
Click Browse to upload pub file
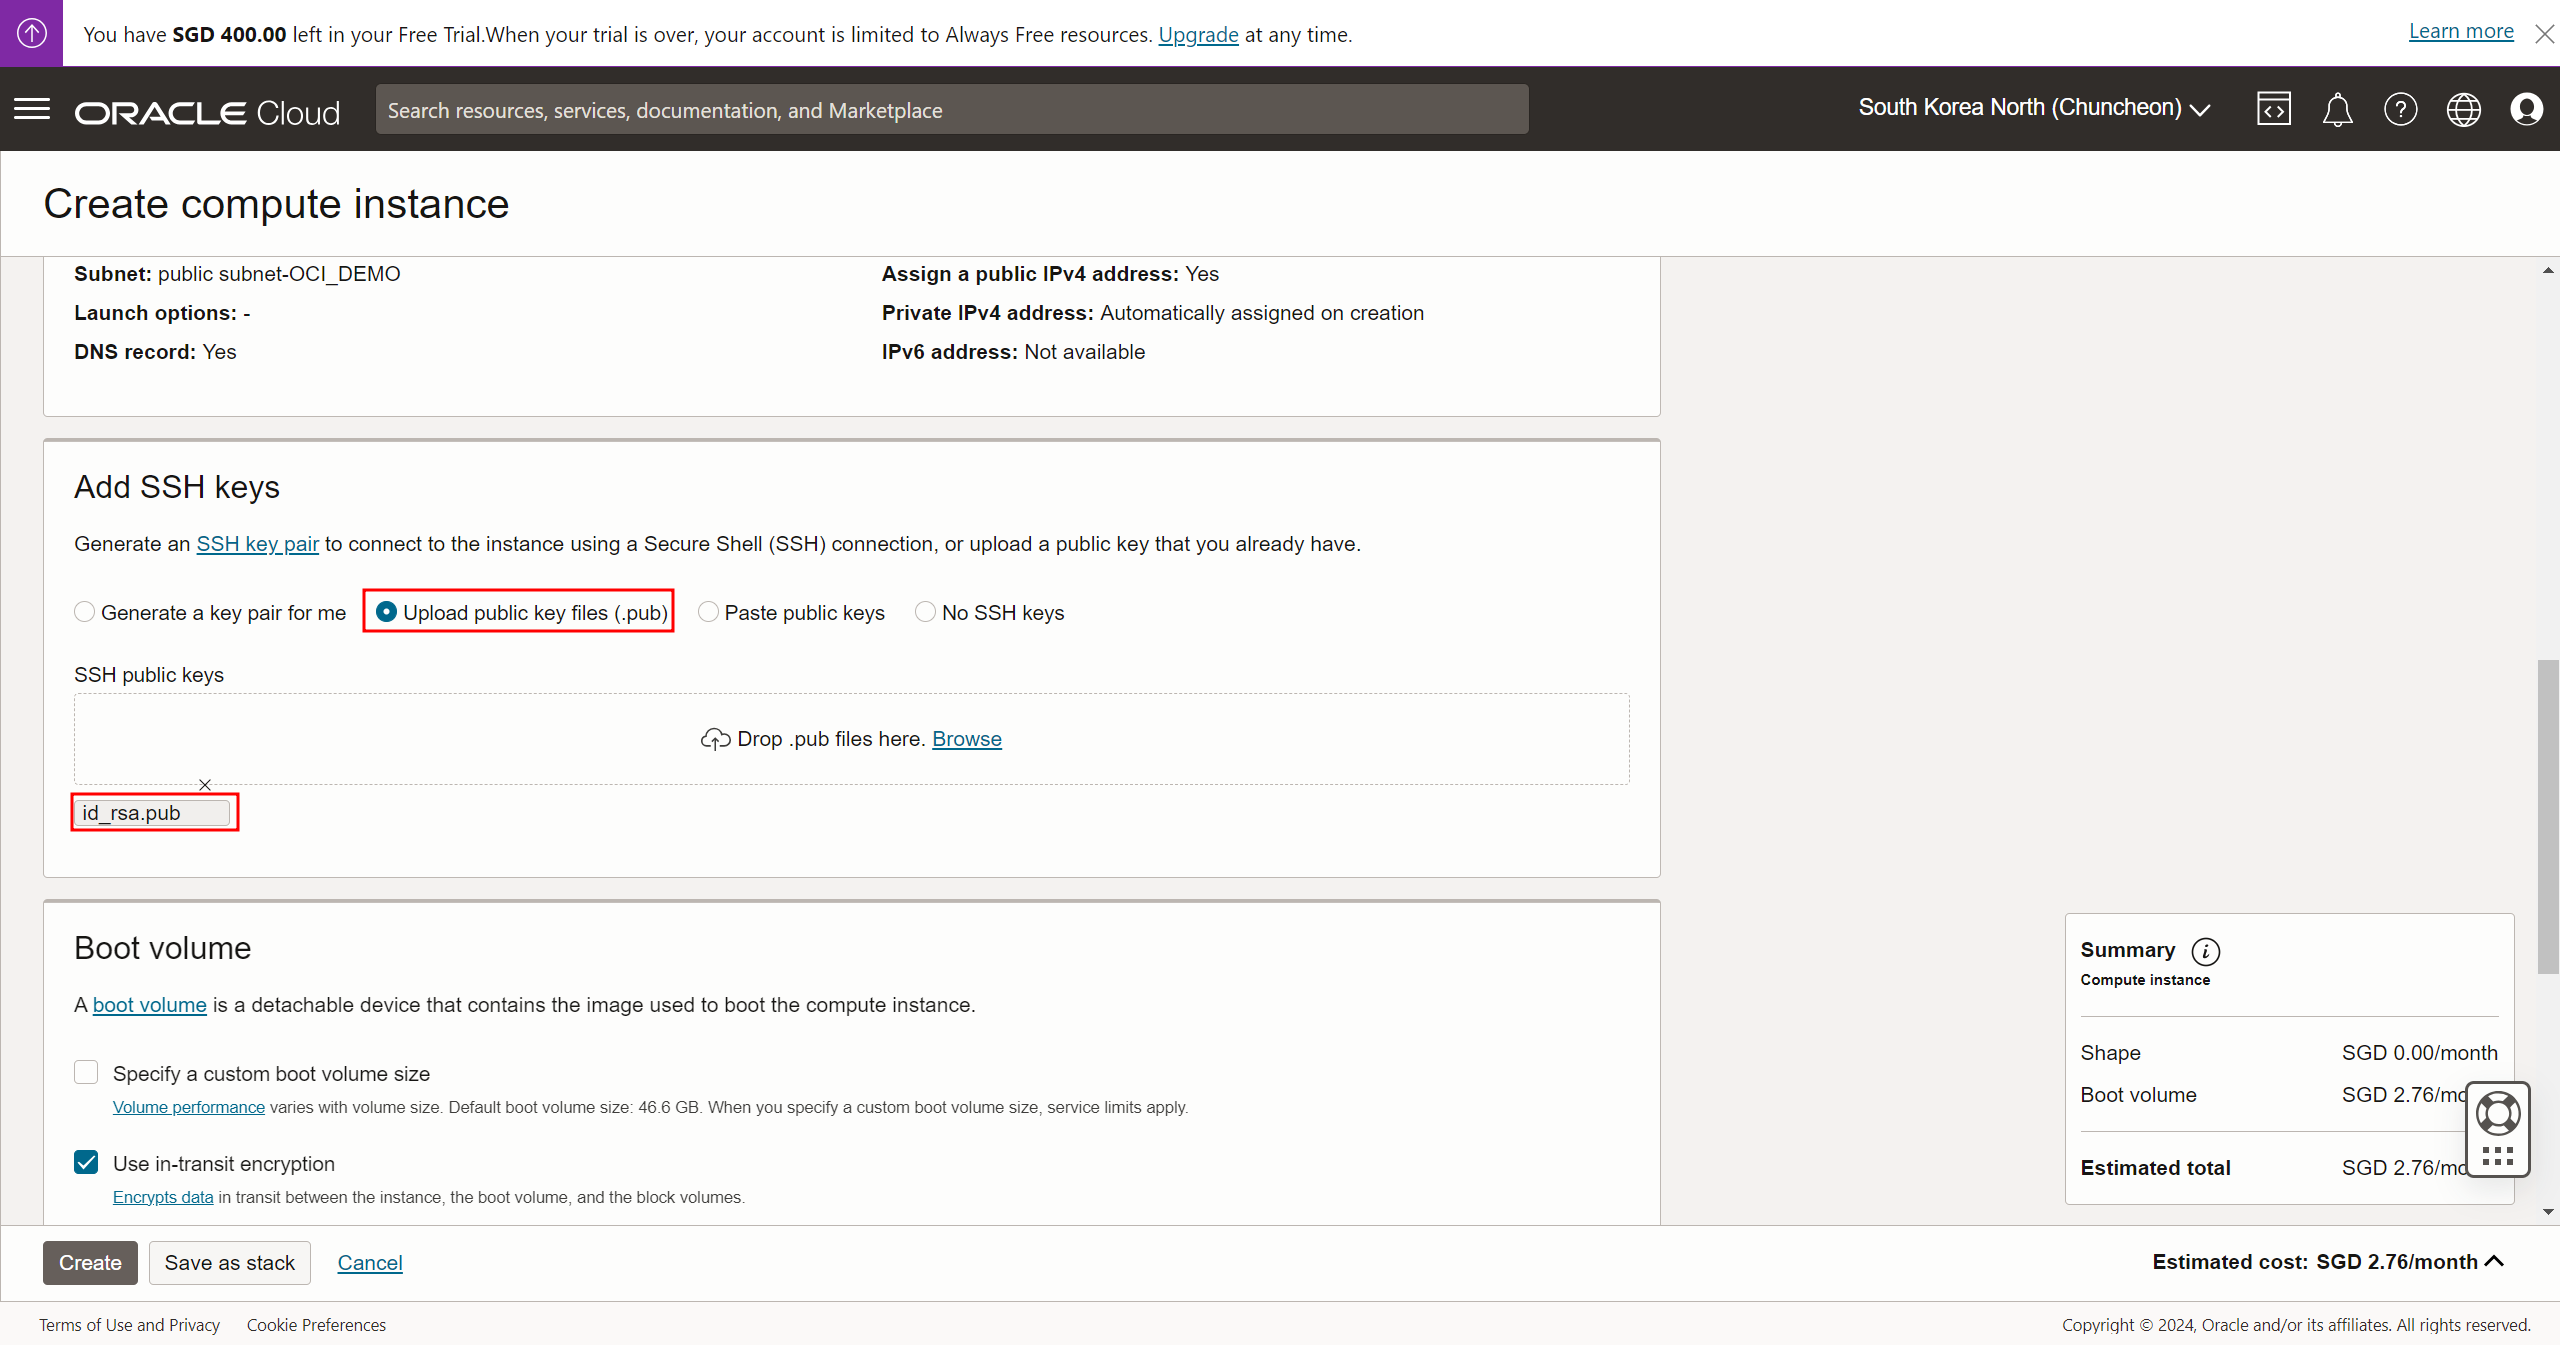coord(966,739)
